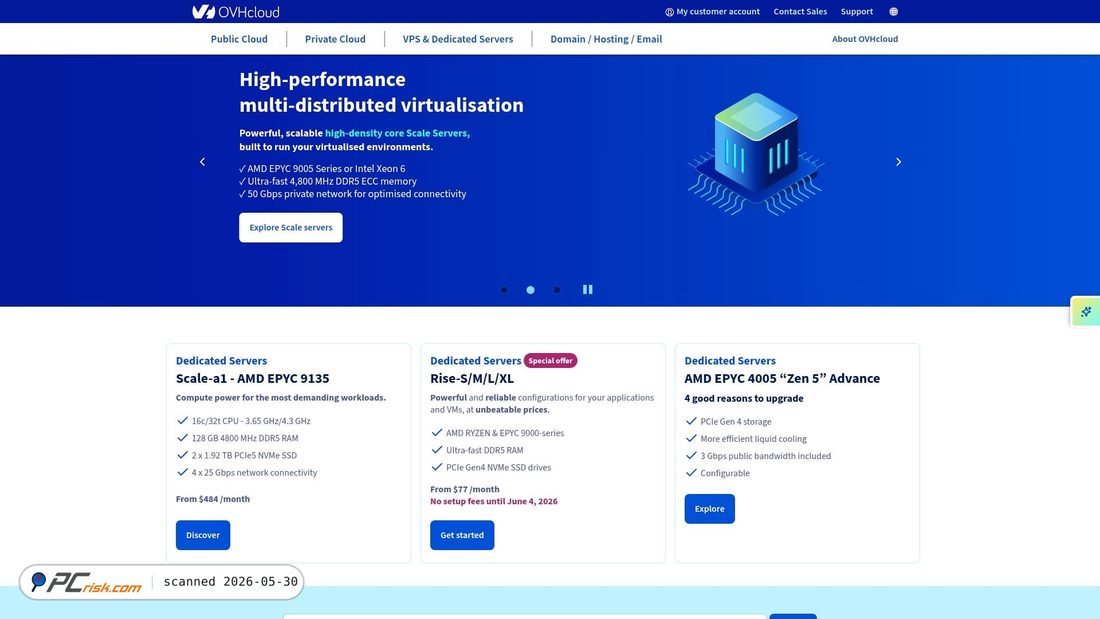Click Rise-S/M/L/XL heading
This screenshot has width=1100, height=619.
[471, 378]
